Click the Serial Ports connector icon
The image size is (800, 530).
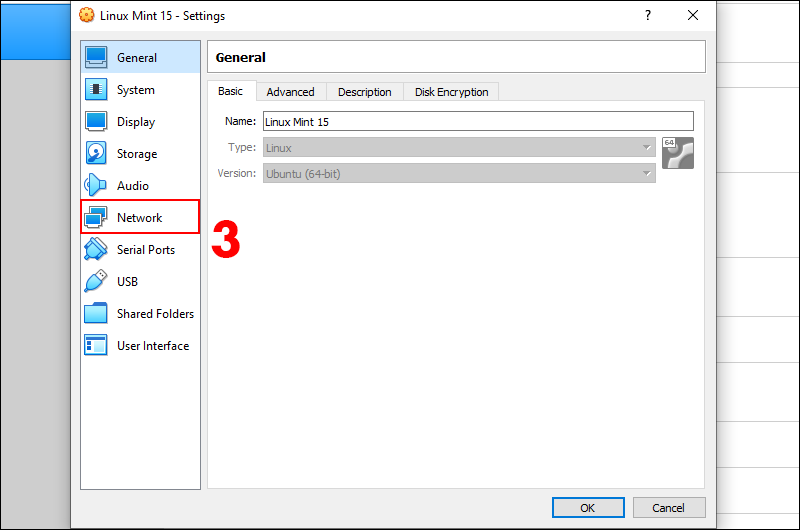[96, 249]
